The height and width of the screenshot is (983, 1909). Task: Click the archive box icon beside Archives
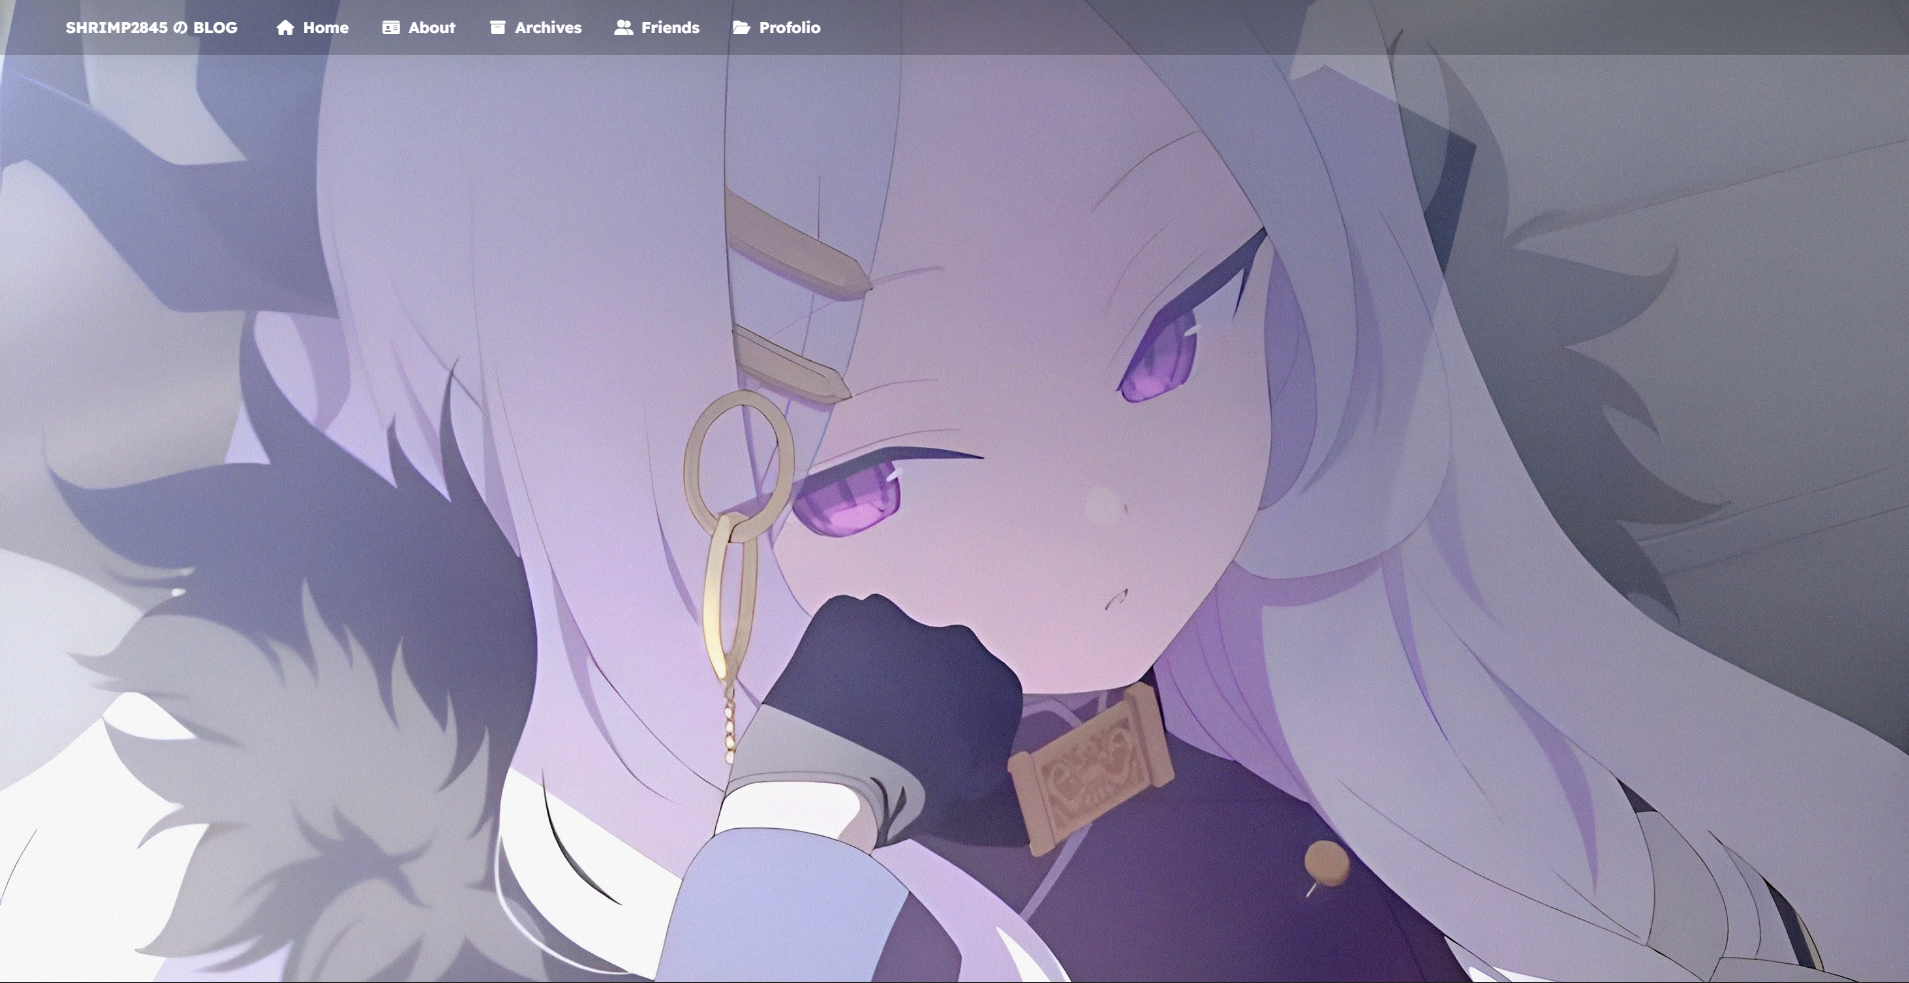click(498, 28)
